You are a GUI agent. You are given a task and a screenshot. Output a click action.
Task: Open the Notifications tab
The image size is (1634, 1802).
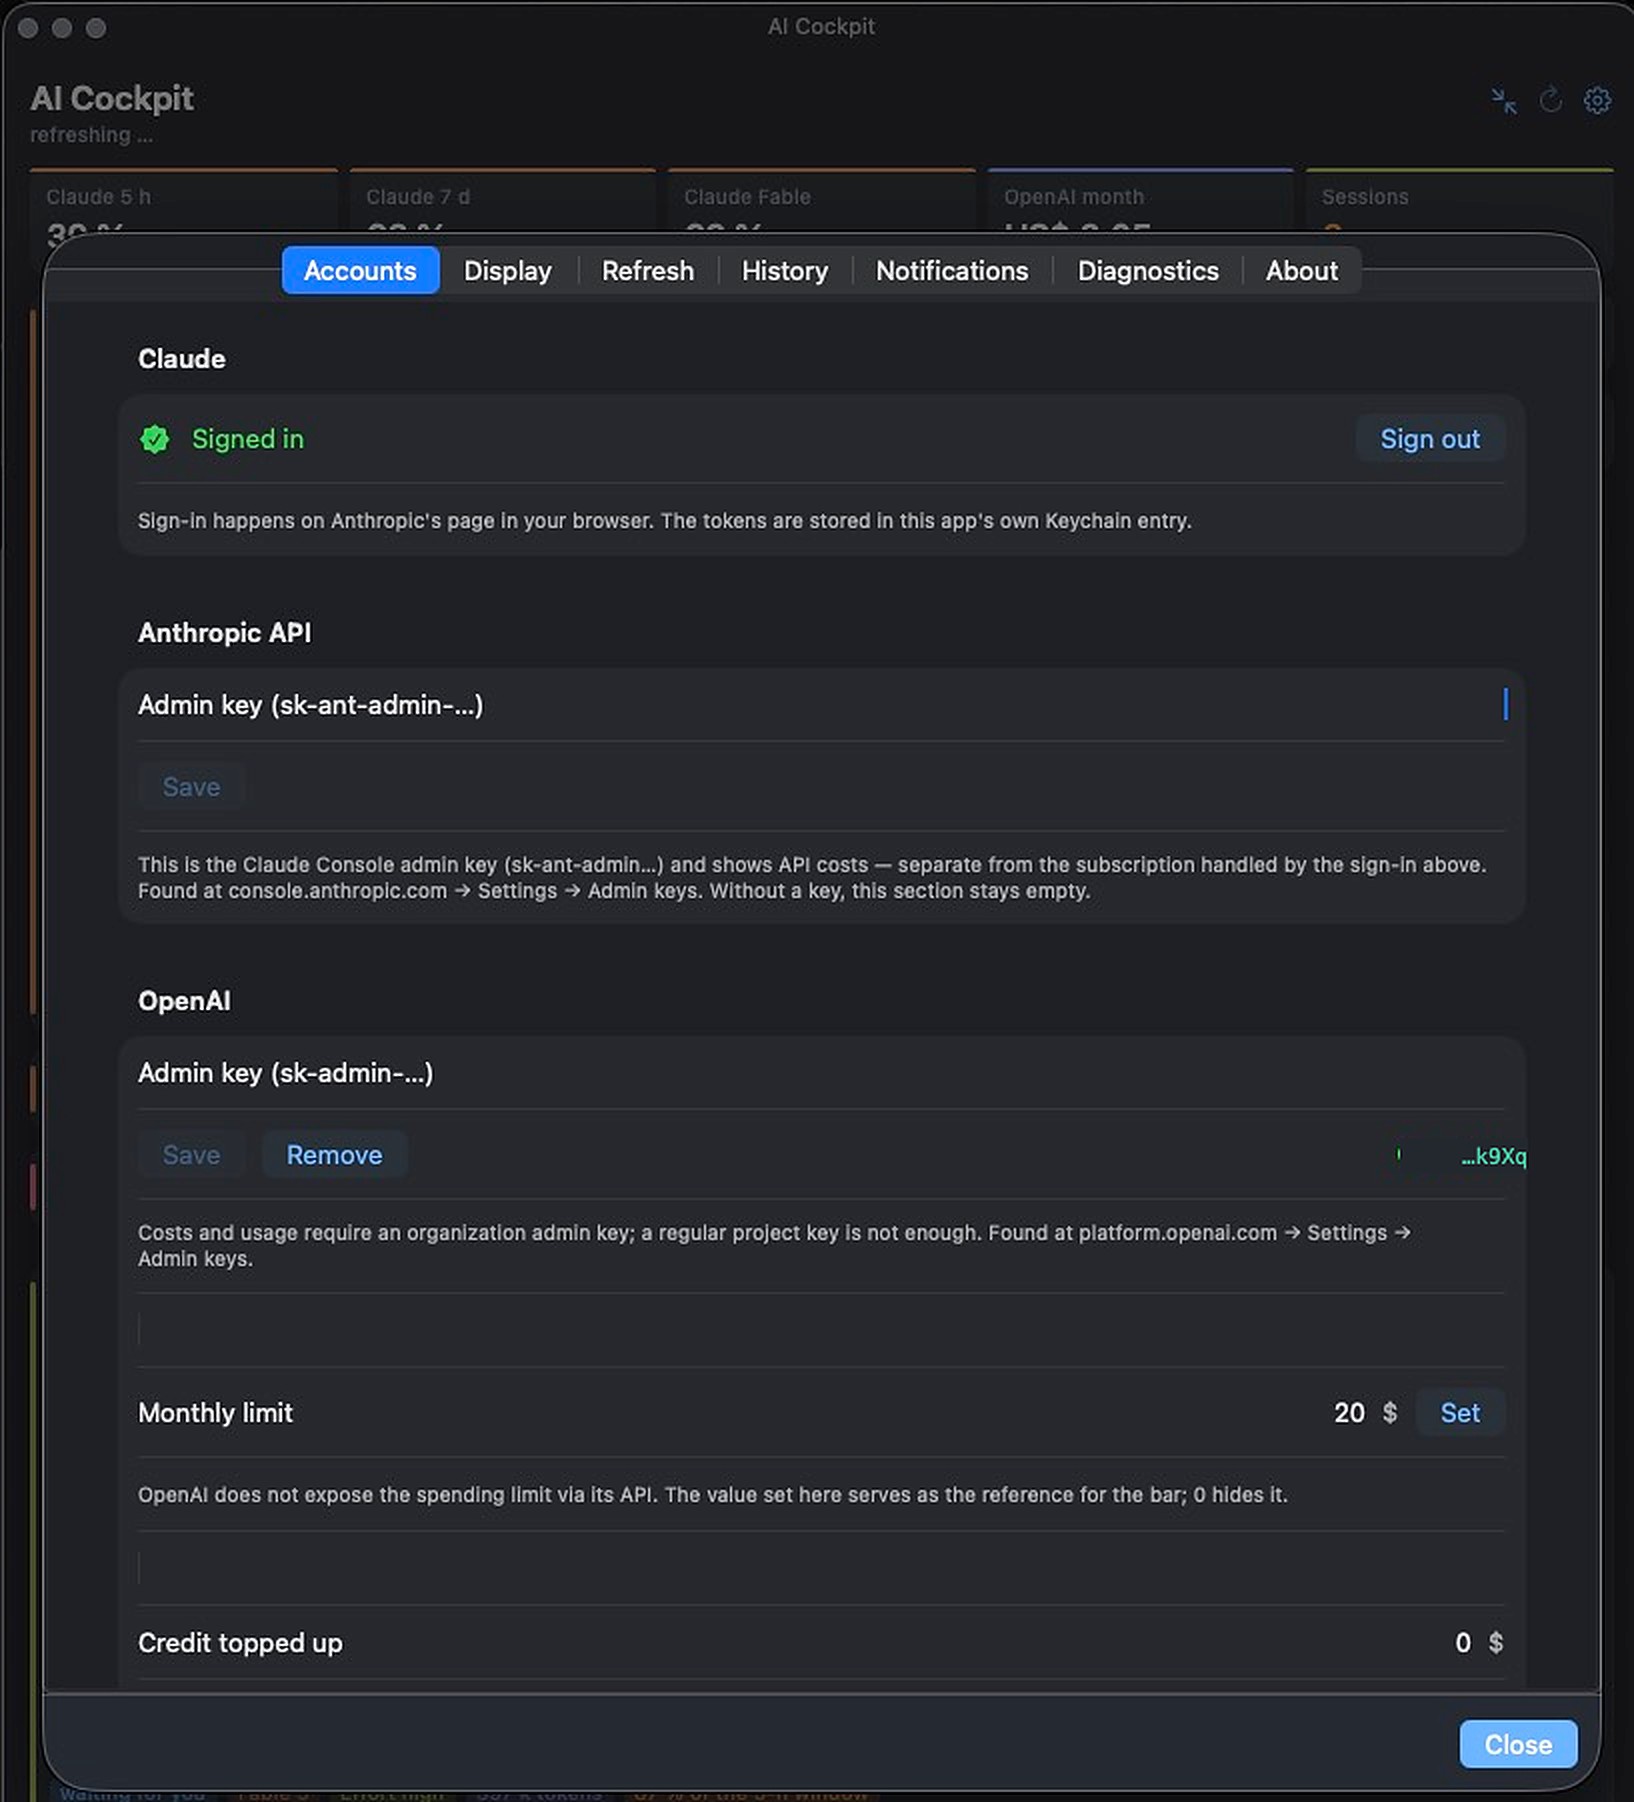(951, 271)
